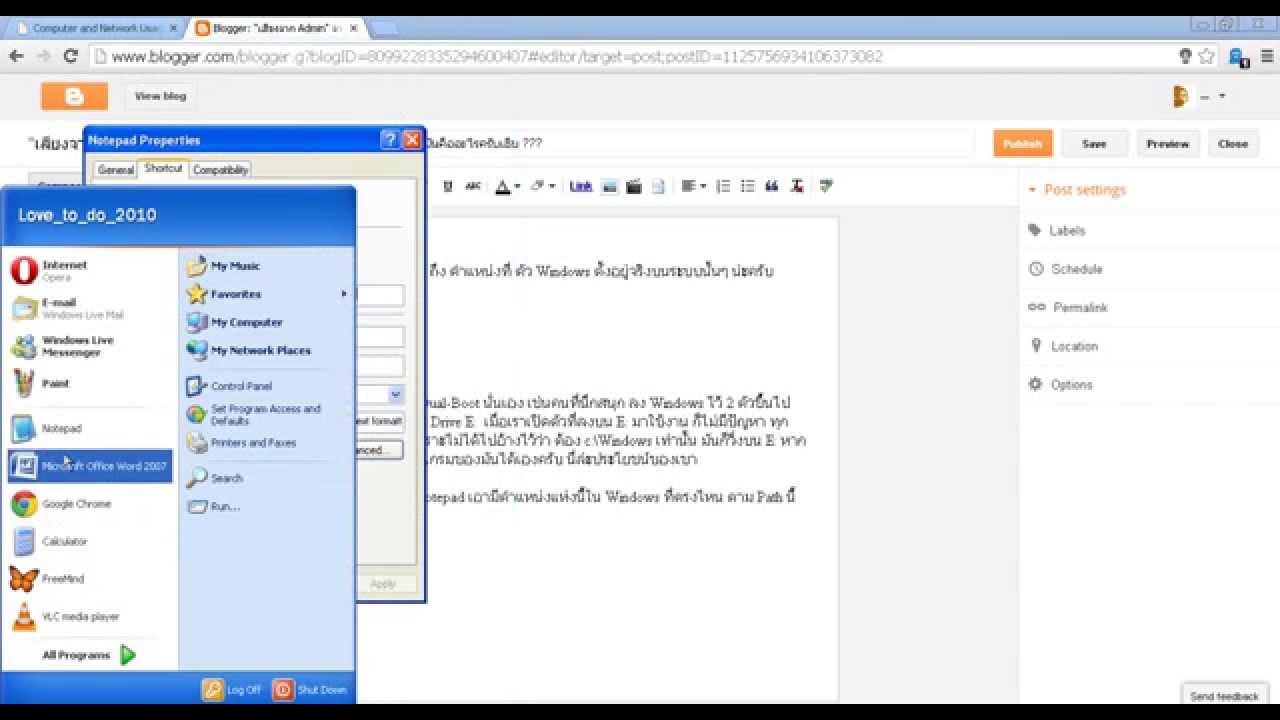The height and width of the screenshot is (720, 1280).
Task: Open highlight color dropdown arrow
Action: 552,187
